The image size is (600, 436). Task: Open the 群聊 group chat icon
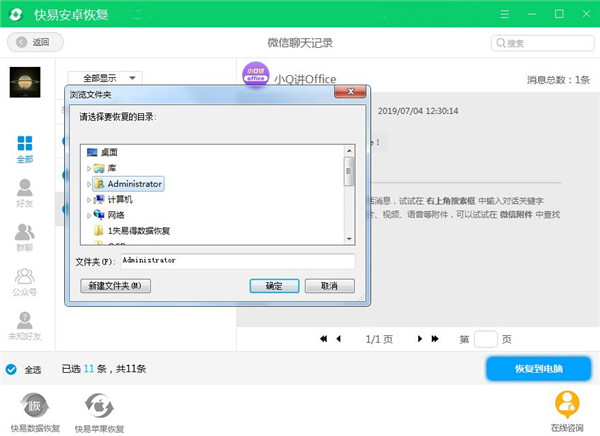(x=25, y=232)
